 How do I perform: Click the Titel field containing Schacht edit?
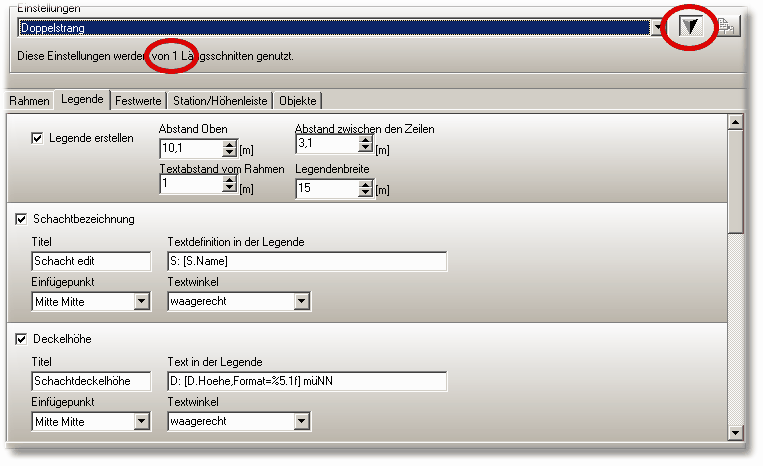click(90, 261)
